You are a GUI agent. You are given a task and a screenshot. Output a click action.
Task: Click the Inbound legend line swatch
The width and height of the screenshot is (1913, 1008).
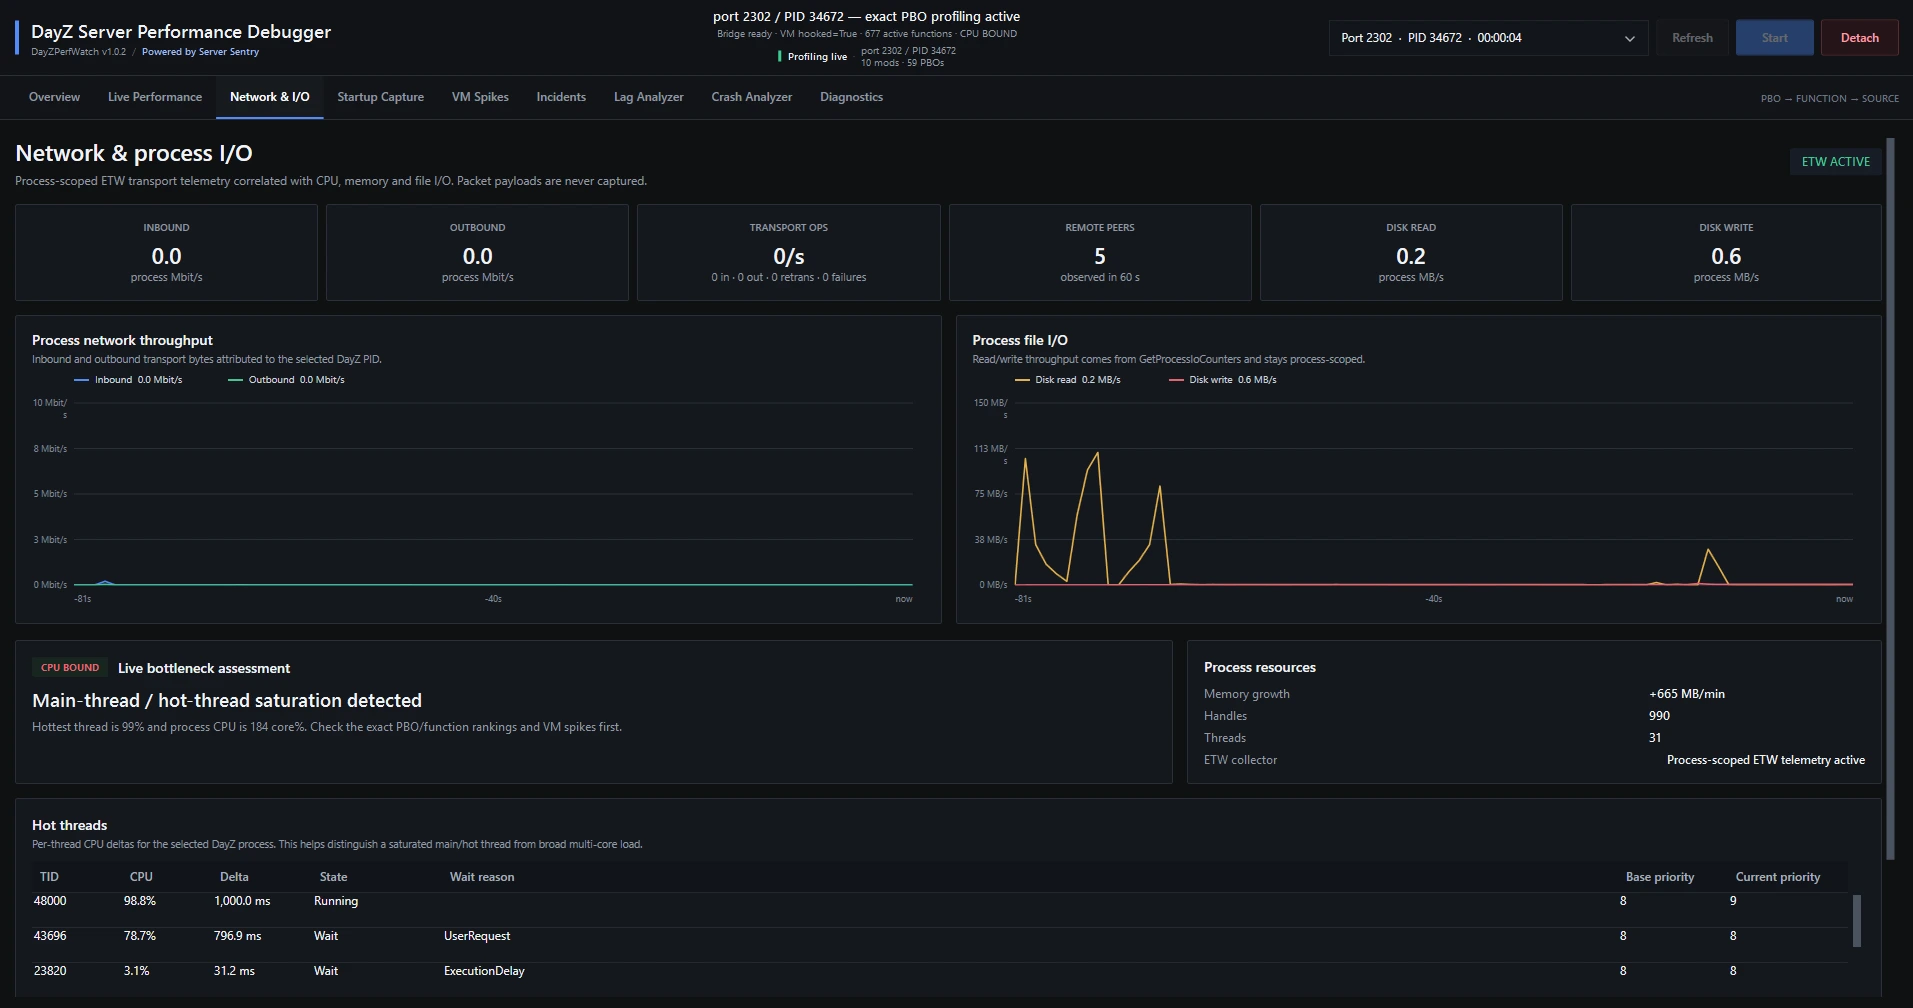82,380
